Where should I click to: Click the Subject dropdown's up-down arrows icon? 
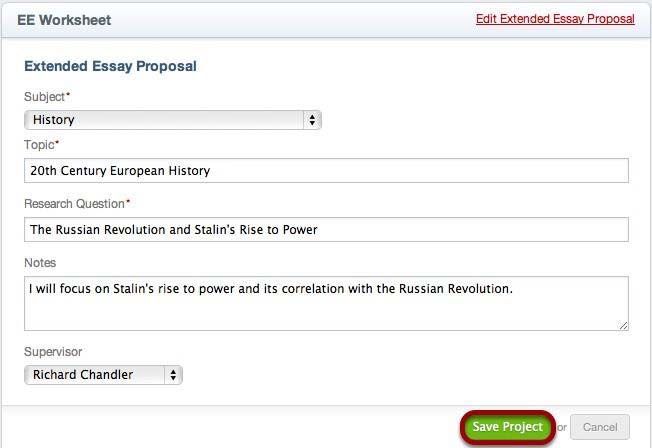pos(312,120)
